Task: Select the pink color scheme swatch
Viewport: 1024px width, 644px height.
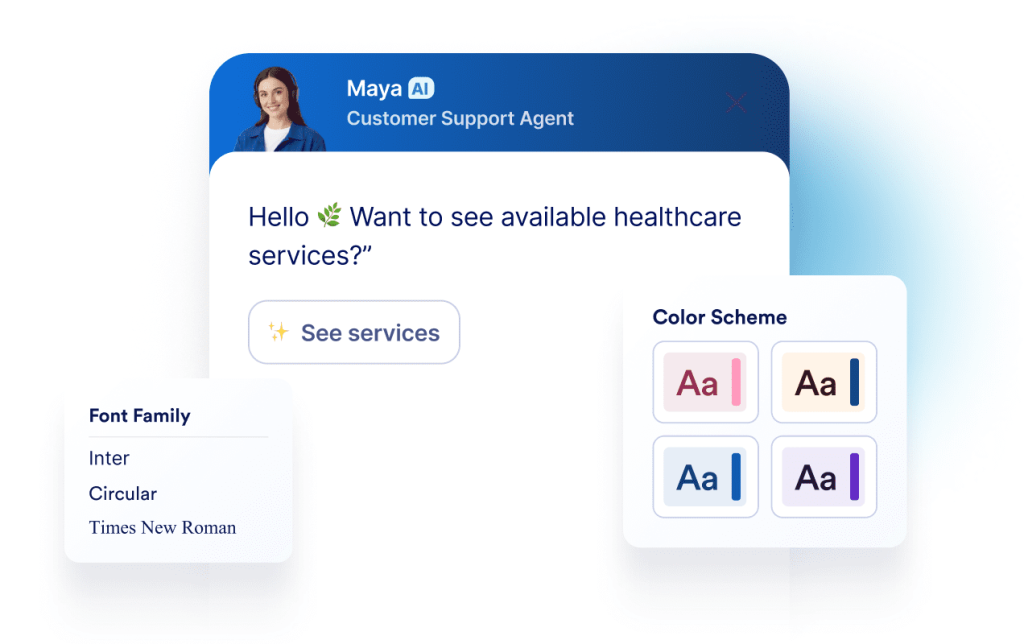Action: pos(706,382)
